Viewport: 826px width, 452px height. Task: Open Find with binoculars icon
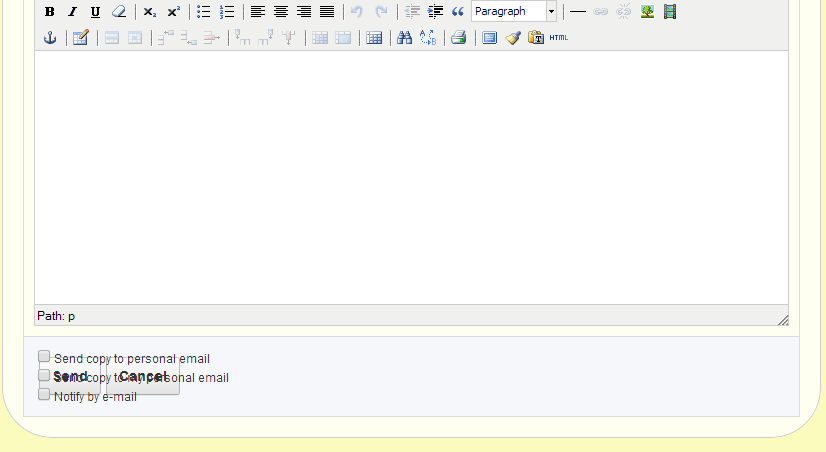pos(405,37)
